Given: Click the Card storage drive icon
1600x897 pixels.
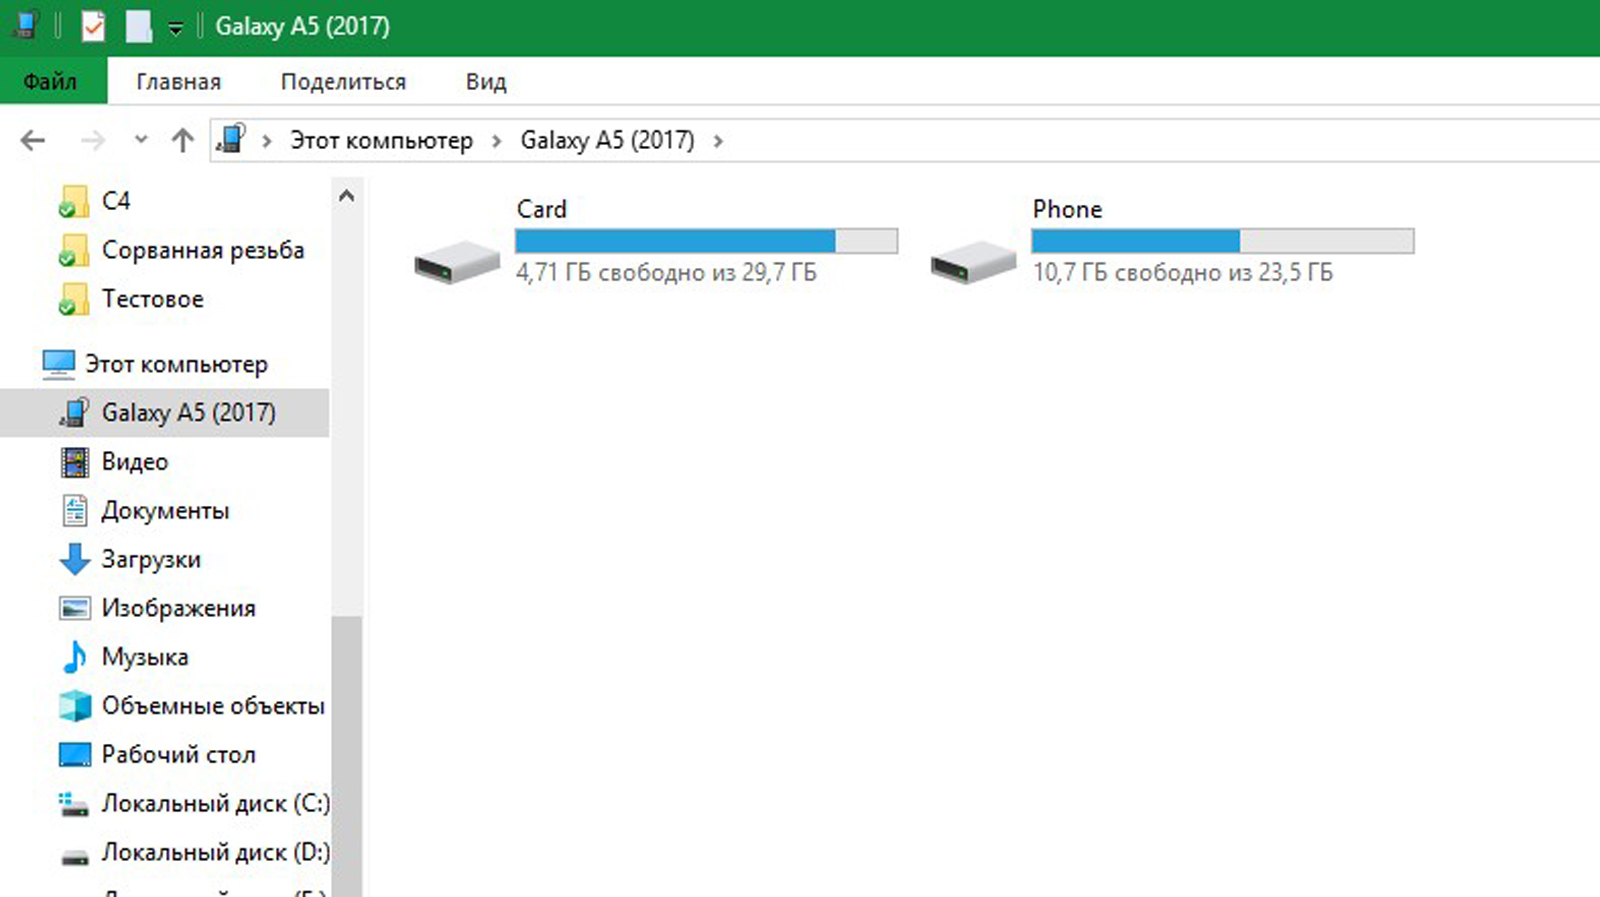Looking at the screenshot, I should click(457, 261).
